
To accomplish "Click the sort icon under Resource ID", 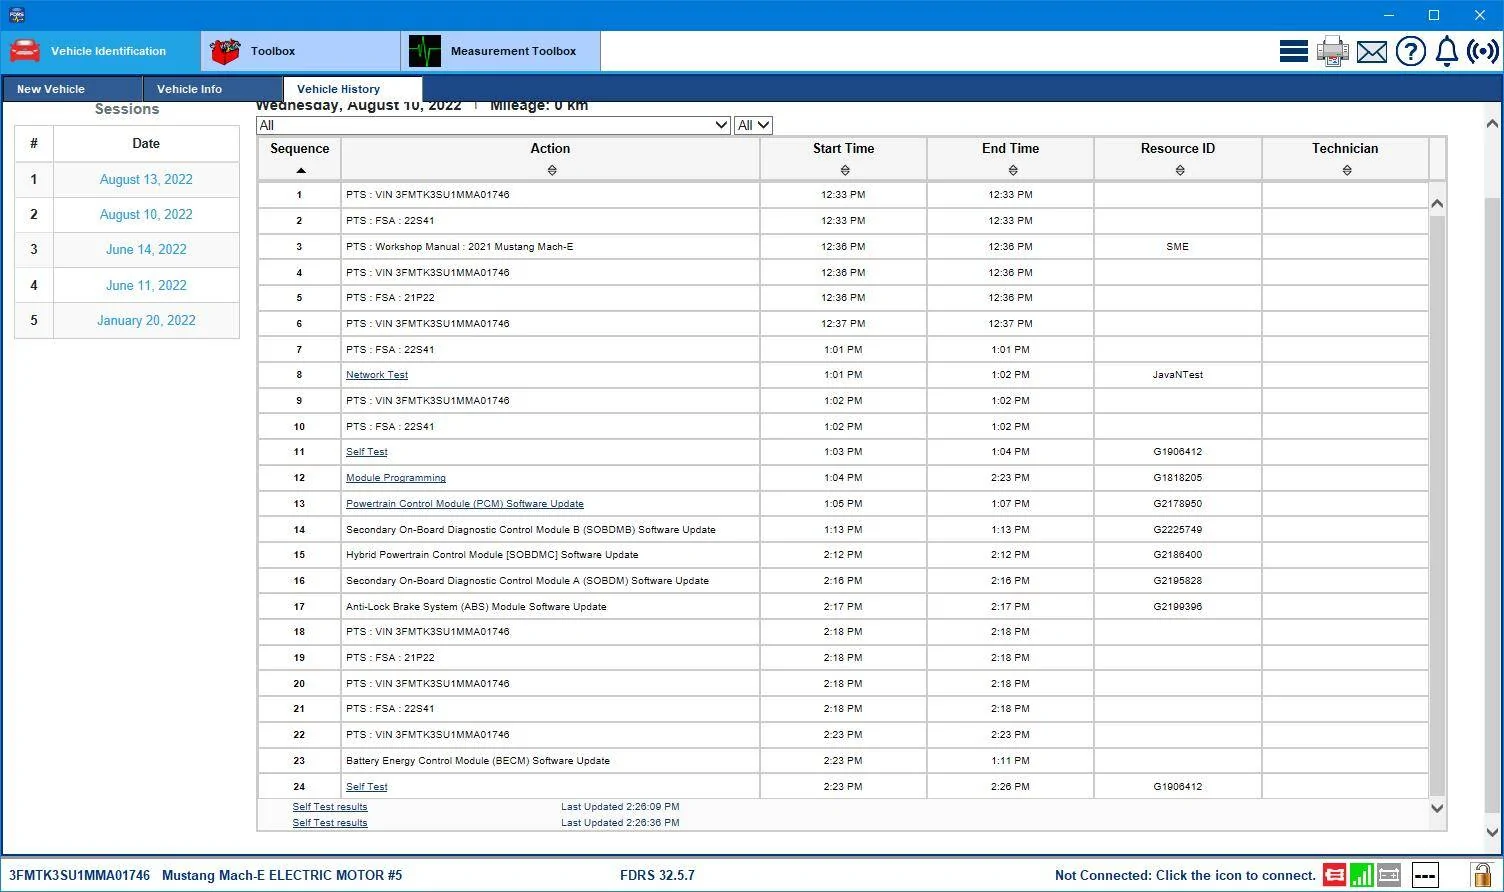I will coord(1180,170).
